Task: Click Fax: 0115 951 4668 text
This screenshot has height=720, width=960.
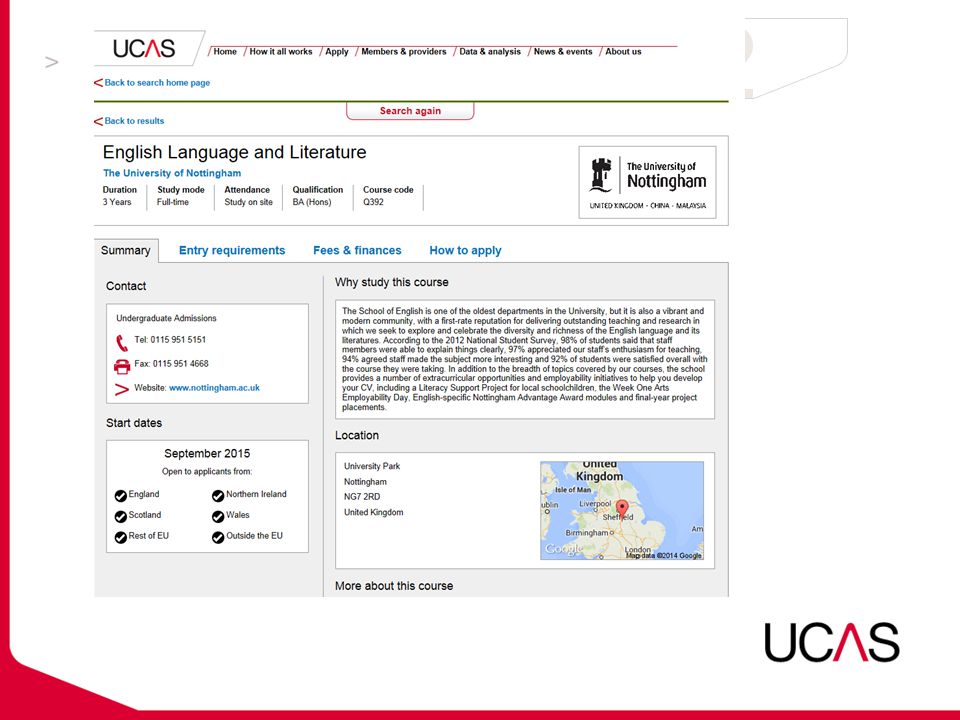Action: tap(171, 364)
